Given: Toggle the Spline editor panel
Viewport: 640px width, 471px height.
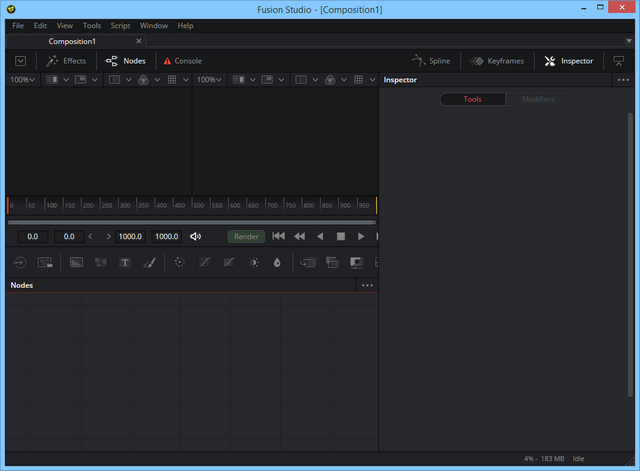Looking at the screenshot, I should point(432,61).
